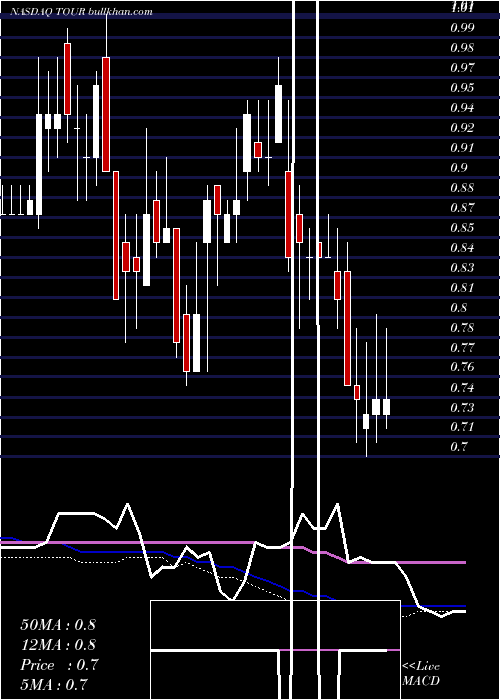Image resolution: width=500 pixels, height=700 pixels.
Task: Click the tallest red candle near 0.98
Action: click(x=106, y=114)
